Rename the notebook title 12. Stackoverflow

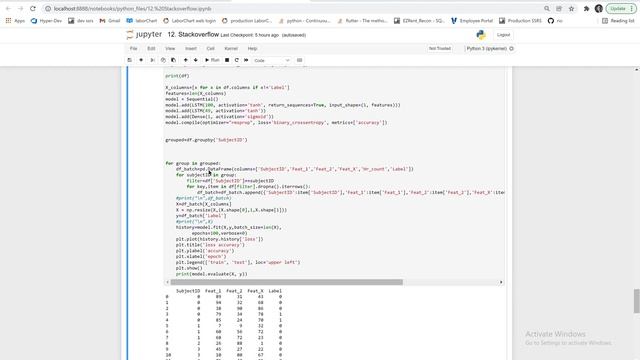[x=193, y=35]
